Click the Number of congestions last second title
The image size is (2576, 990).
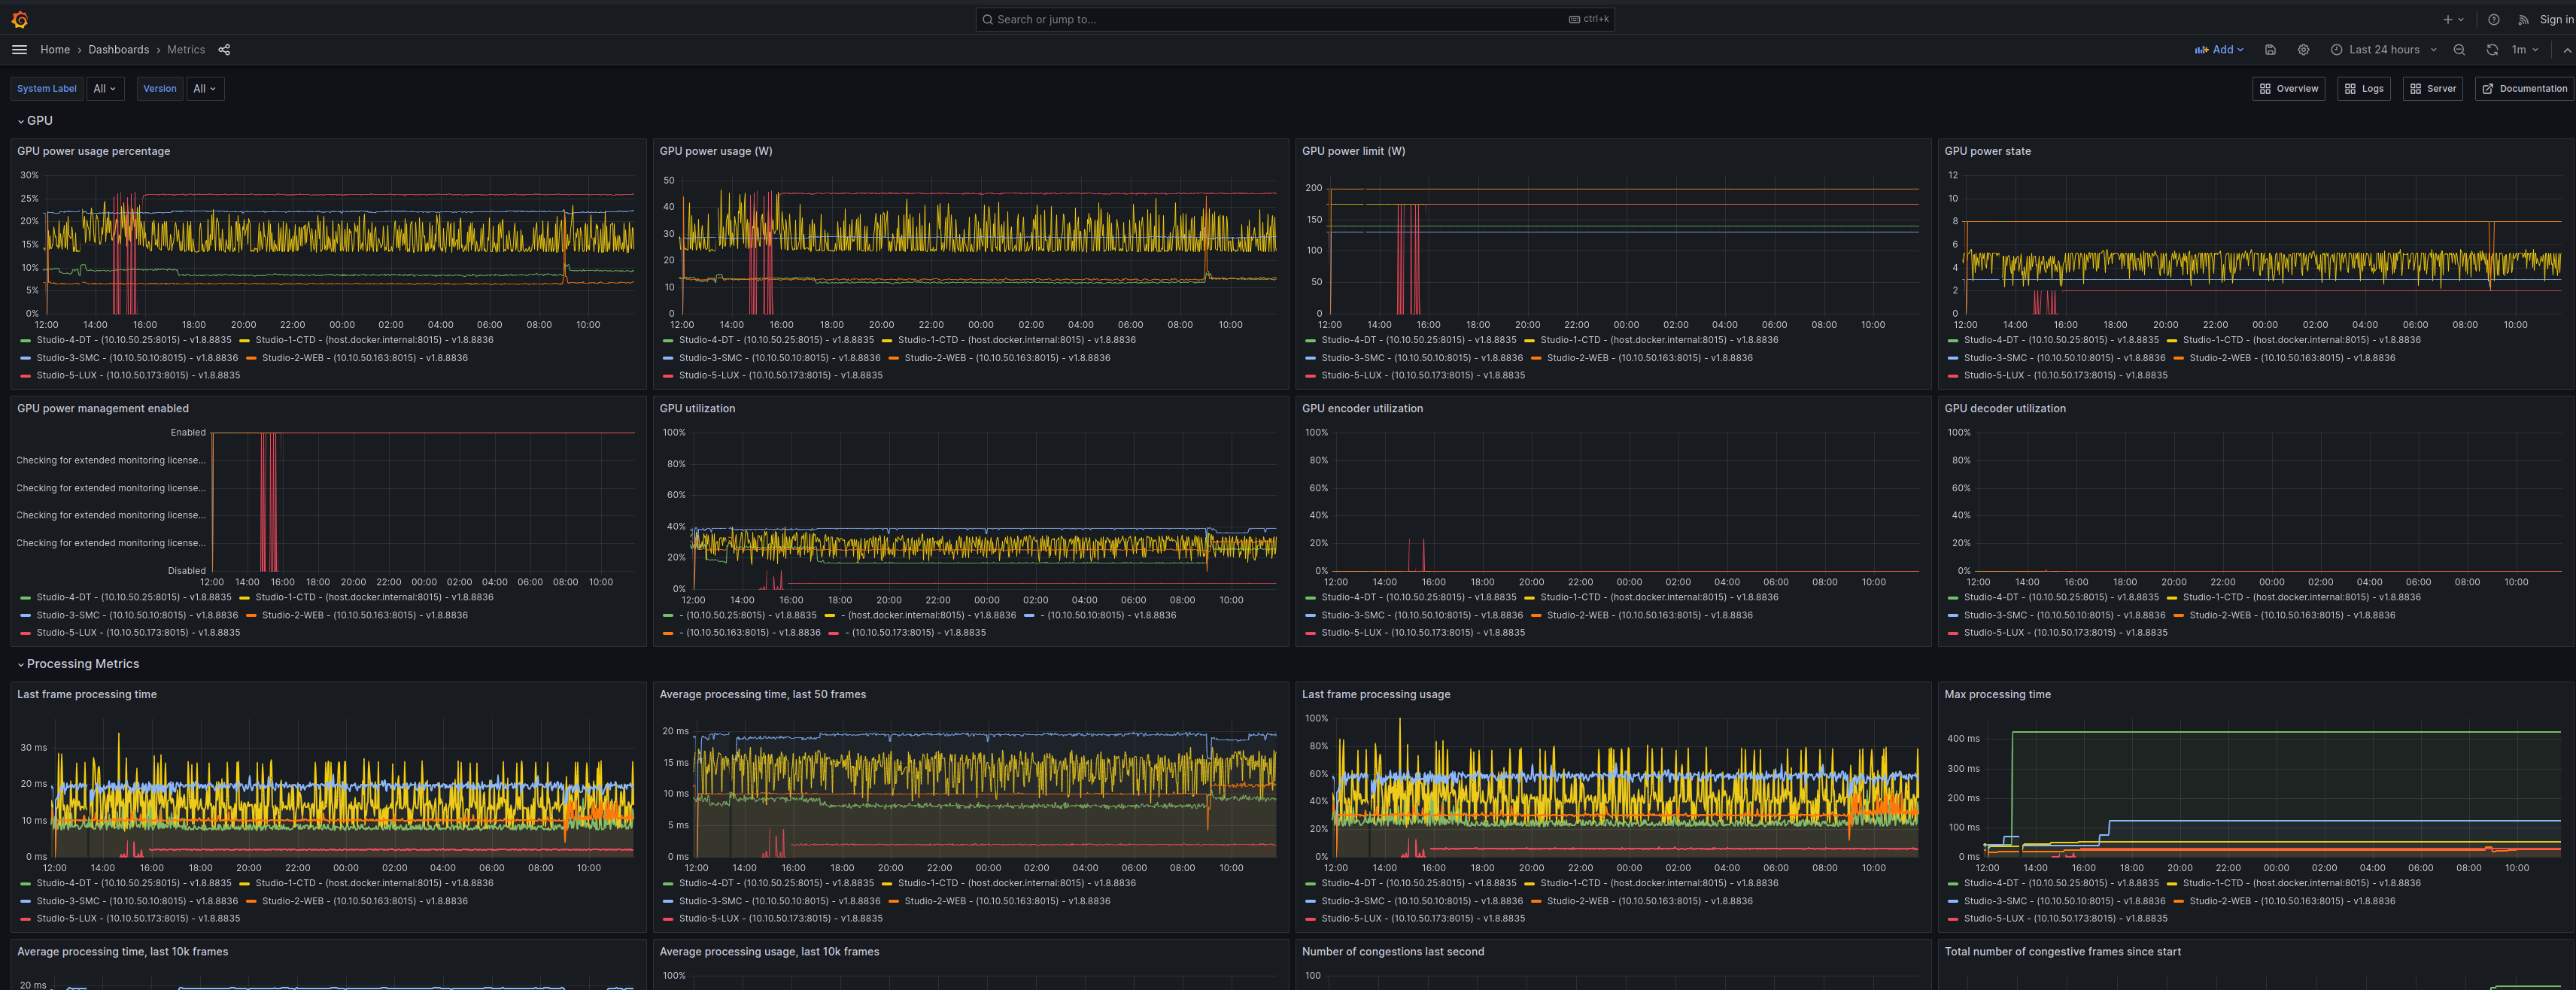(x=1392, y=951)
